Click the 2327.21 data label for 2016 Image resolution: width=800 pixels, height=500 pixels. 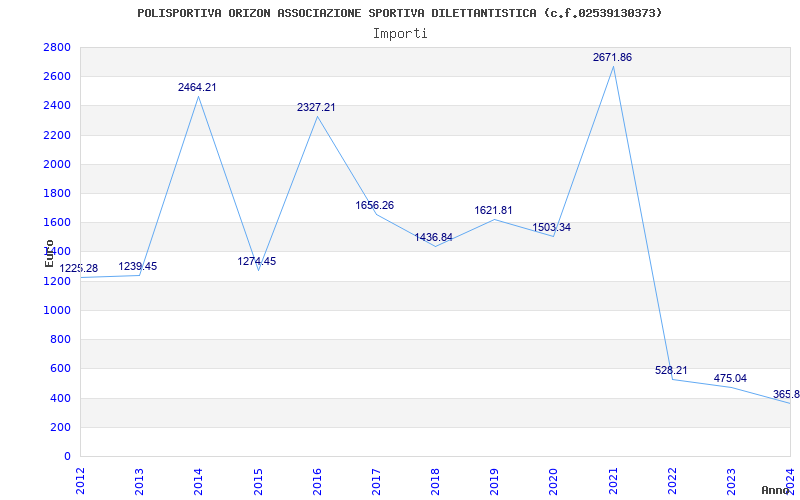tap(316, 107)
